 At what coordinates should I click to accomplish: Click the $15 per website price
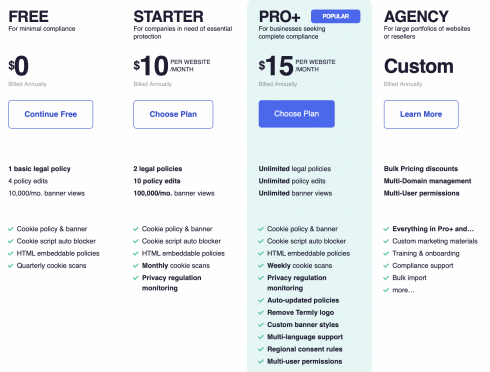click(297, 66)
